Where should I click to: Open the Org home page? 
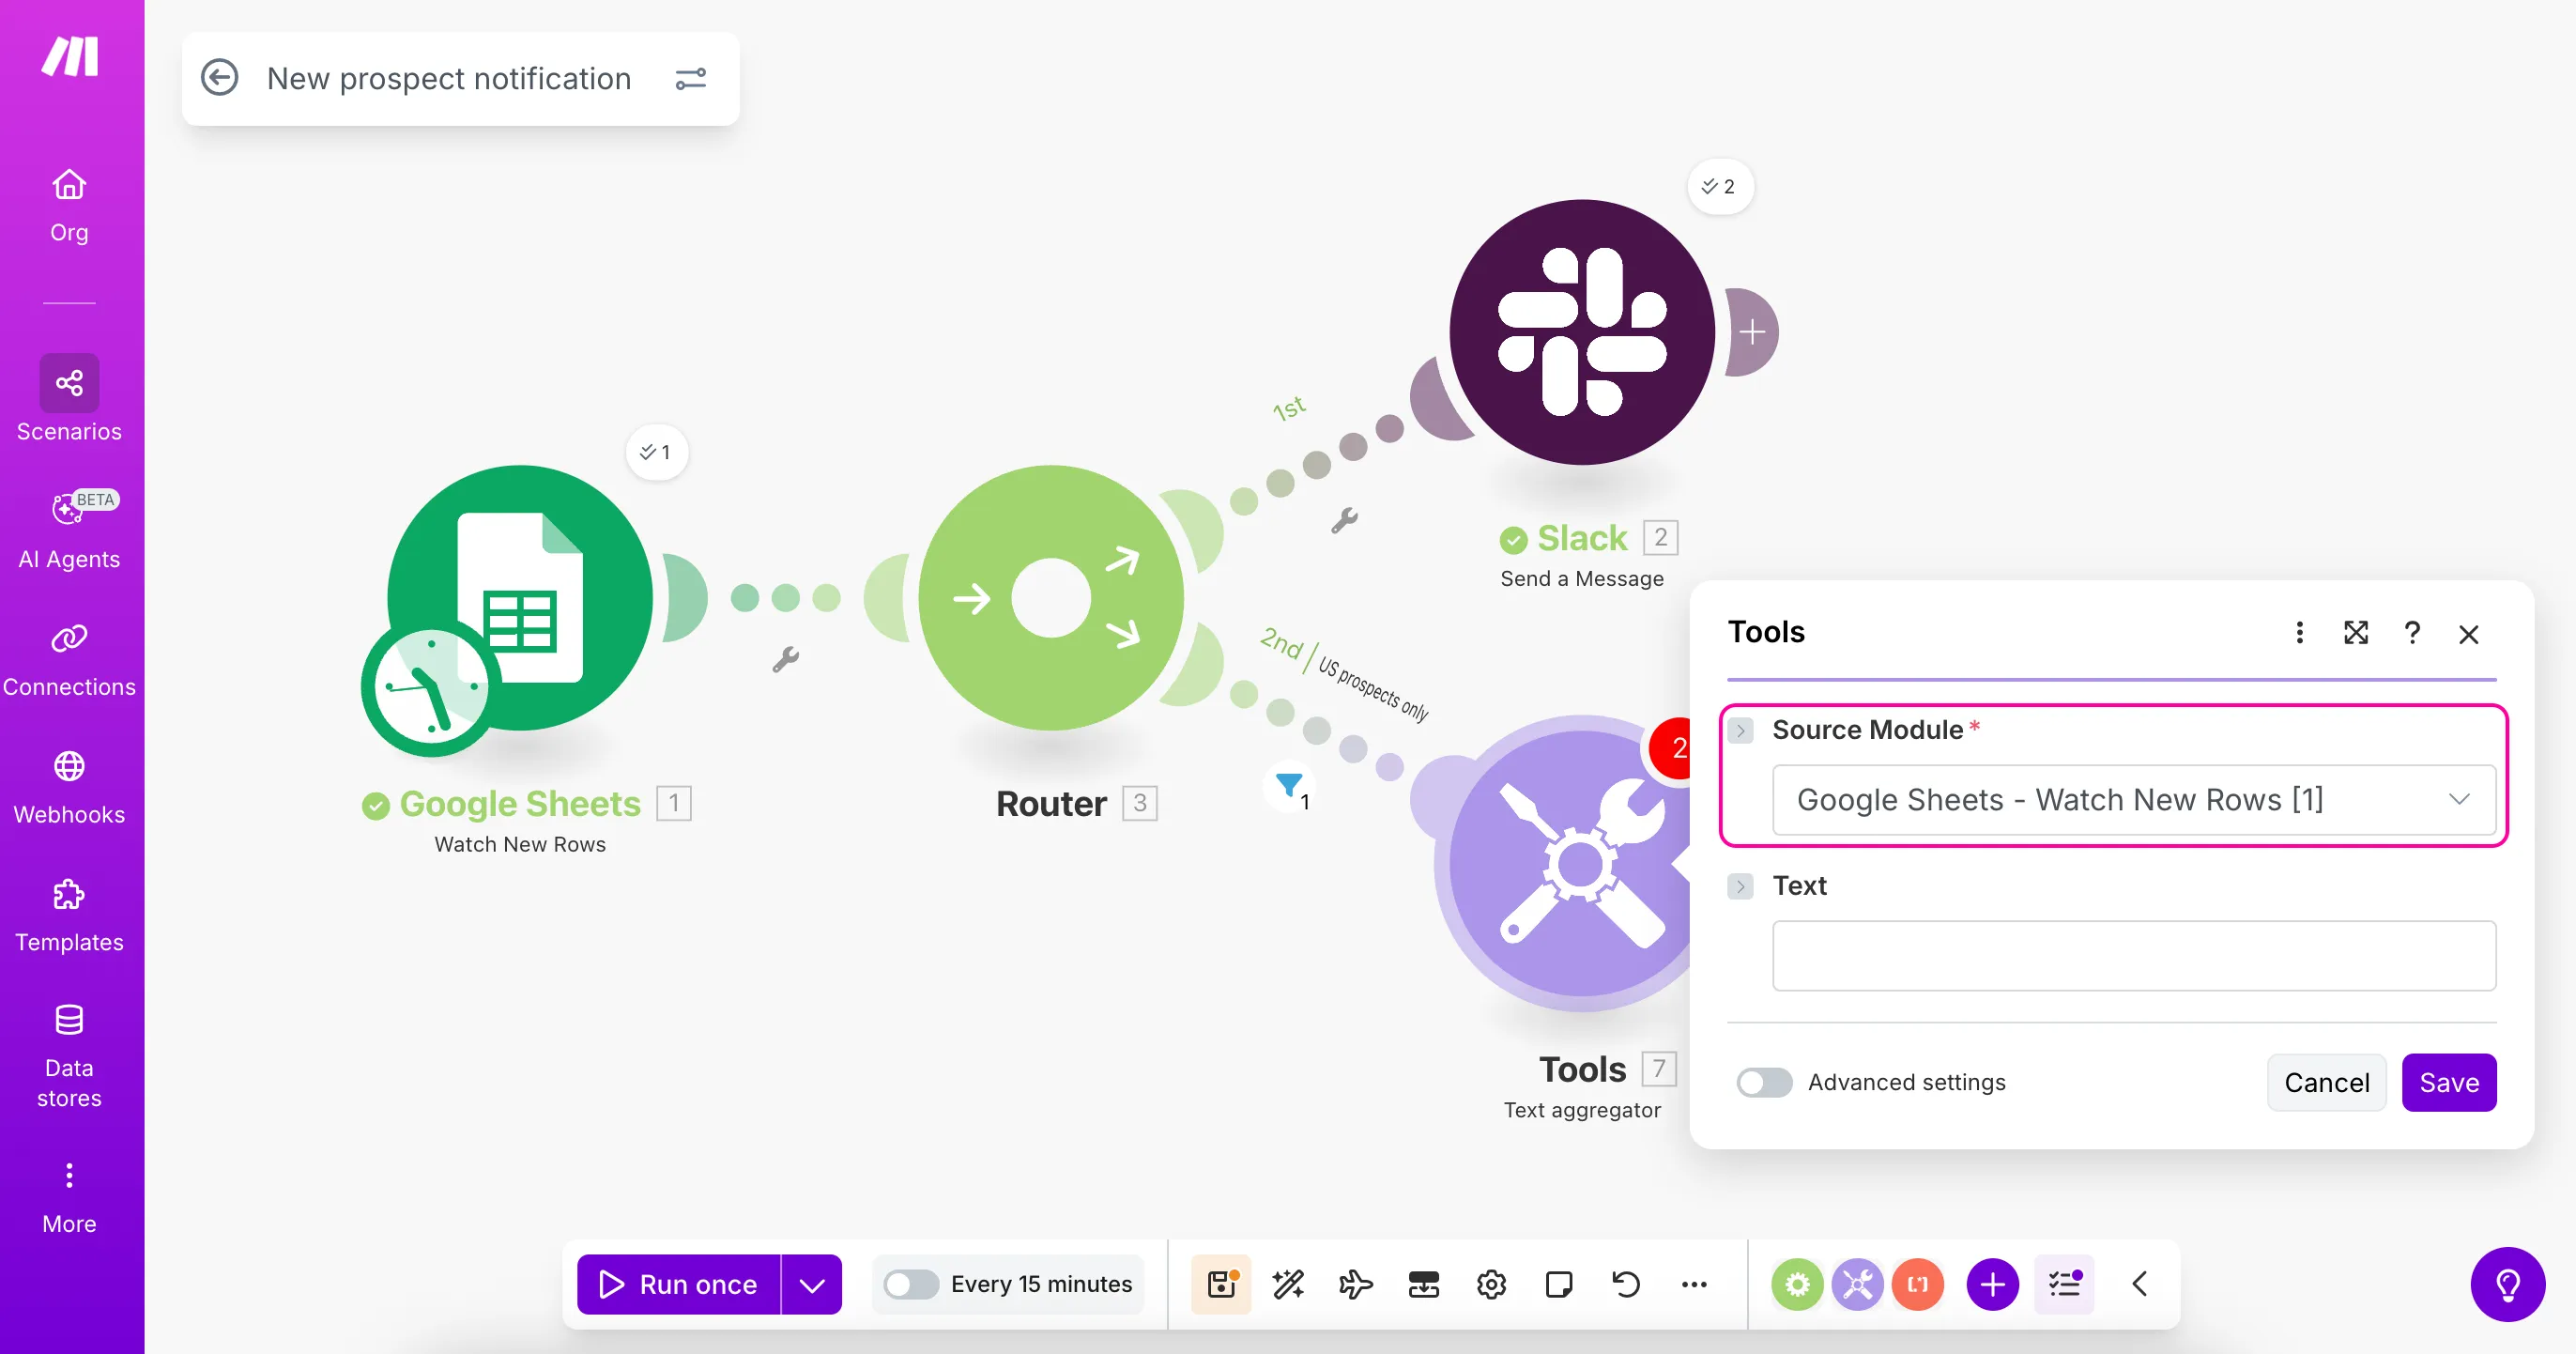click(x=69, y=206)
